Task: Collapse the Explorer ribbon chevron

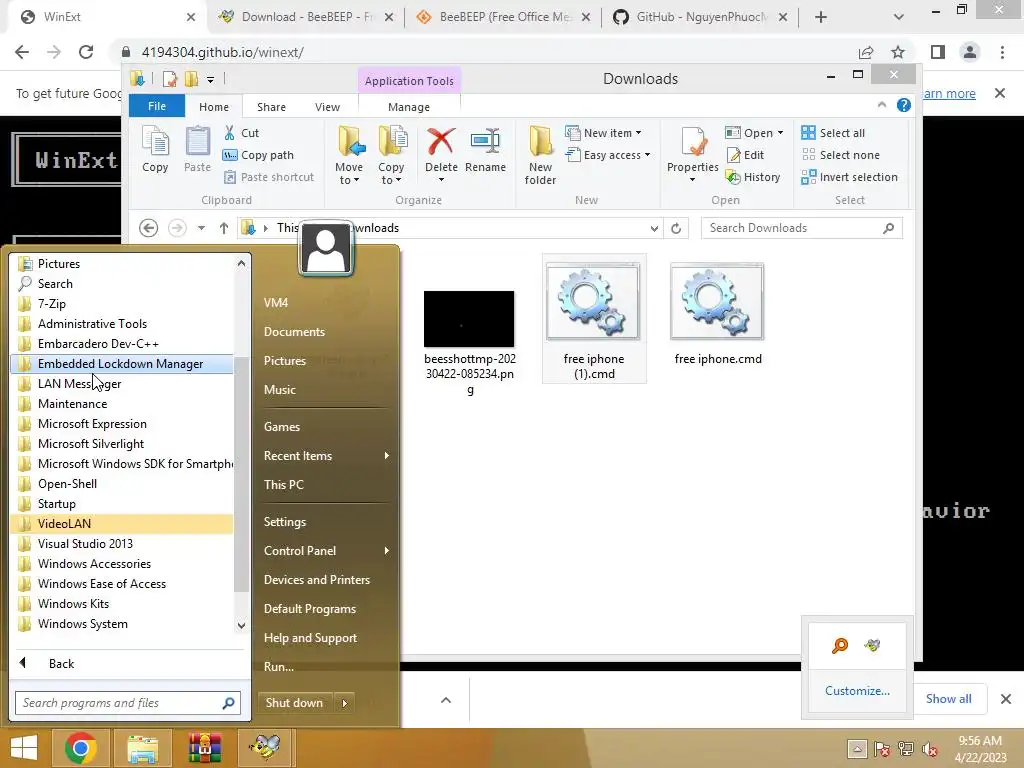Action: [882, 105]
